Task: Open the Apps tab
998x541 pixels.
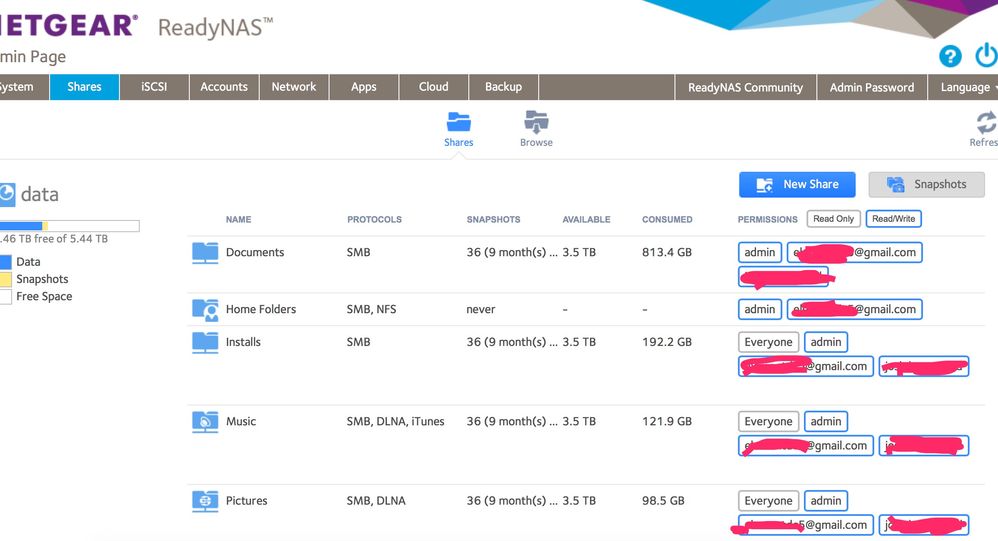Action: 364,87
